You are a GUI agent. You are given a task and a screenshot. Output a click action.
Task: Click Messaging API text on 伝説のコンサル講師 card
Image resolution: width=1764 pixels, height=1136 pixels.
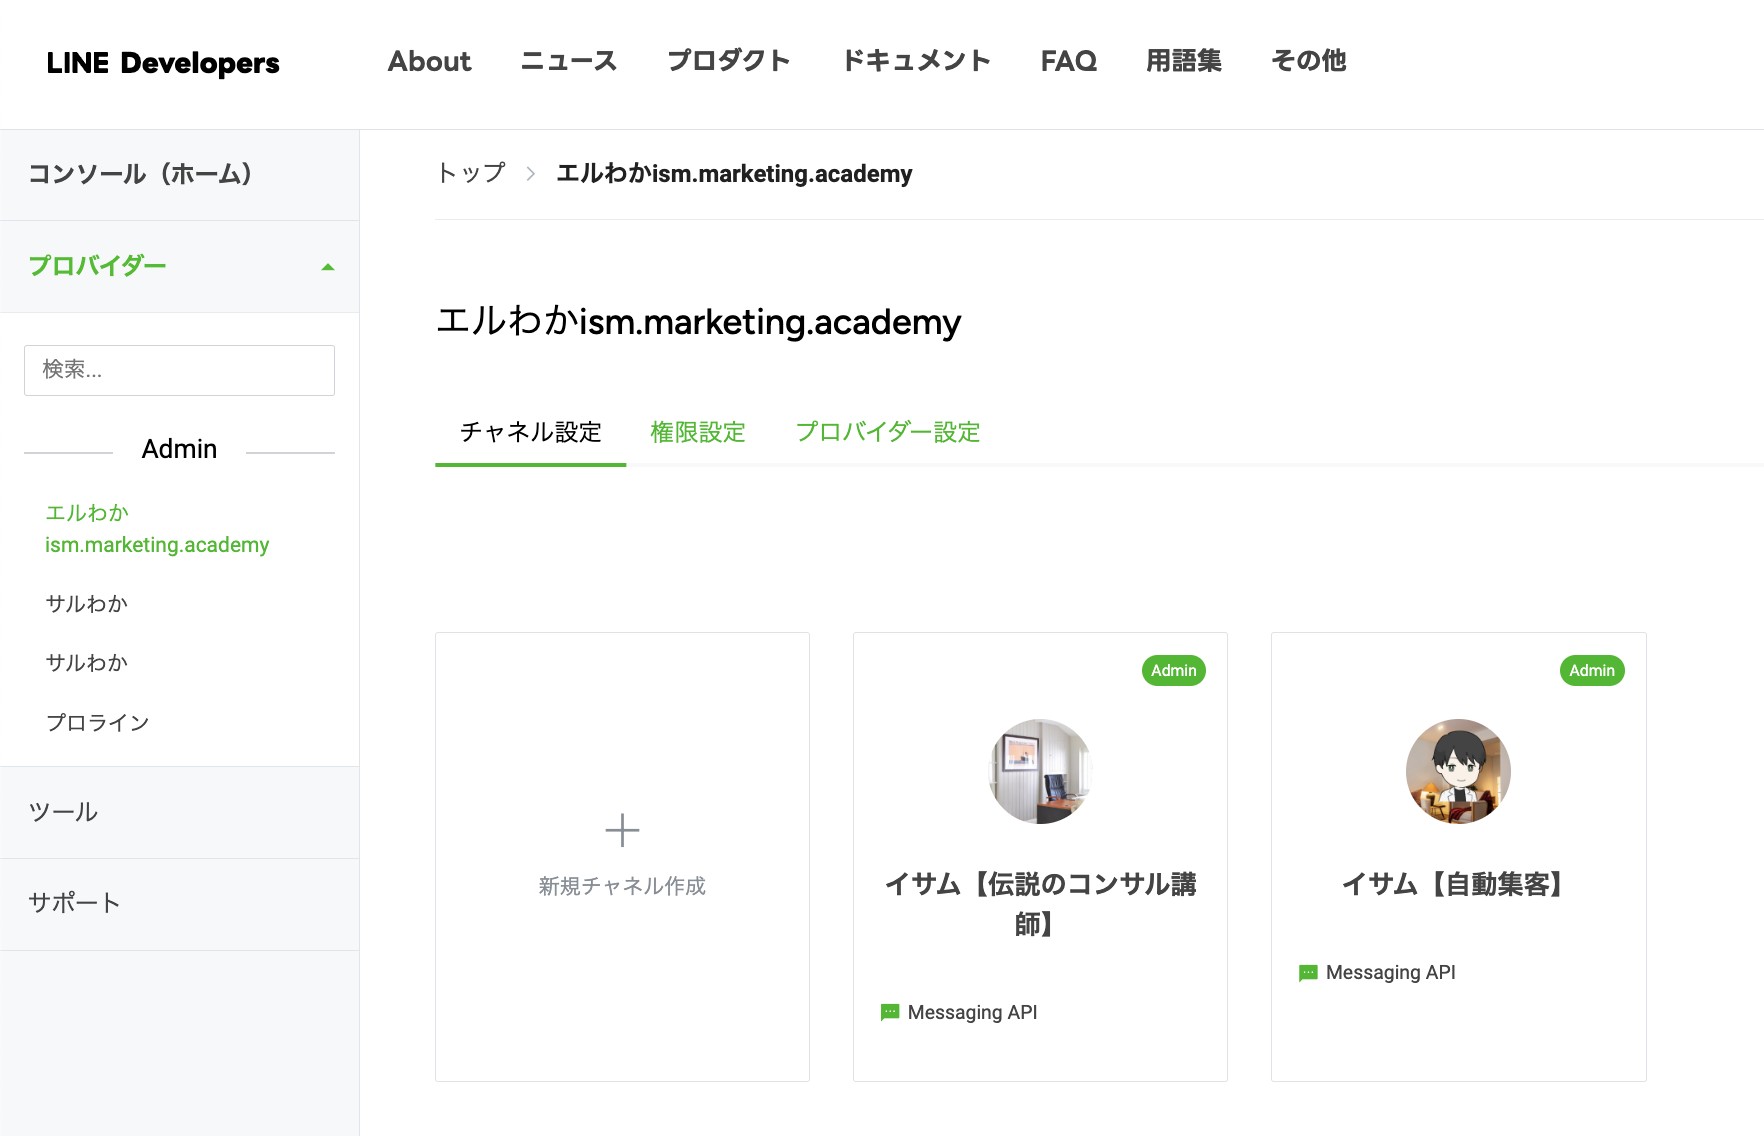point(973,1012)
